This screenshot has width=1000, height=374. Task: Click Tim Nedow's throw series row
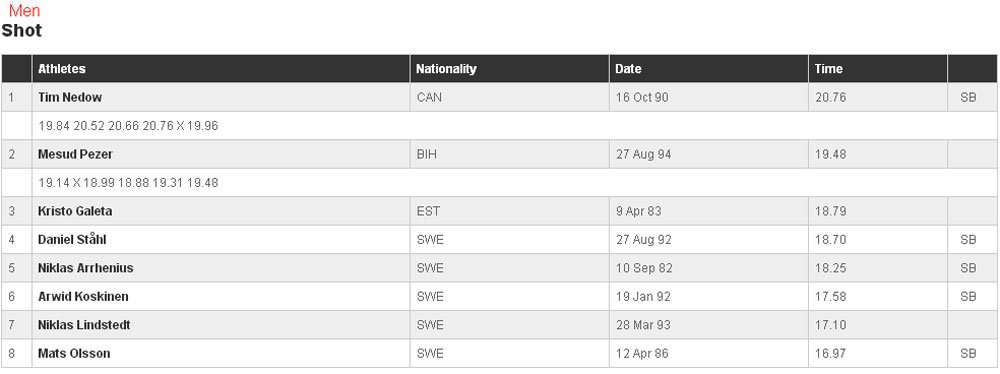(515, 126)
